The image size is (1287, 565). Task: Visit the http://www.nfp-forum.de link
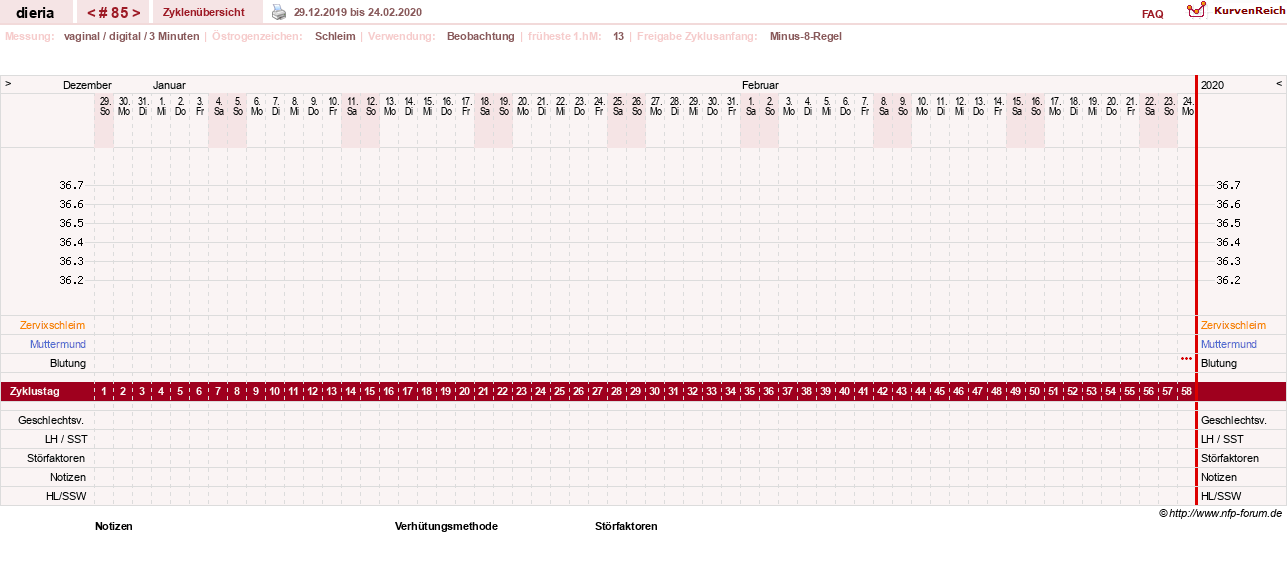pyautogui.click(x=1225, y=513)
